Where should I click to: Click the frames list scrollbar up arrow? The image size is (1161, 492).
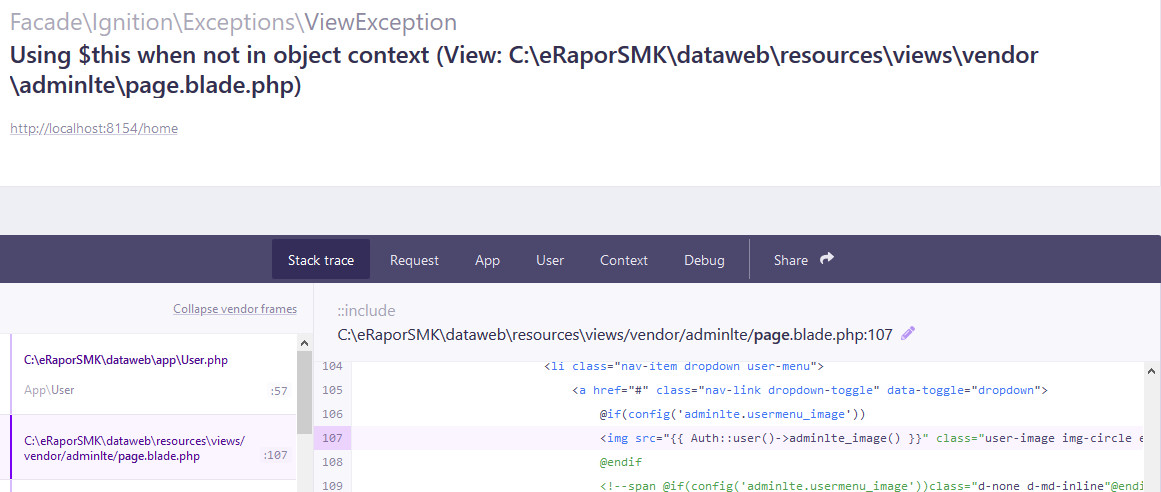pos(304,343)
